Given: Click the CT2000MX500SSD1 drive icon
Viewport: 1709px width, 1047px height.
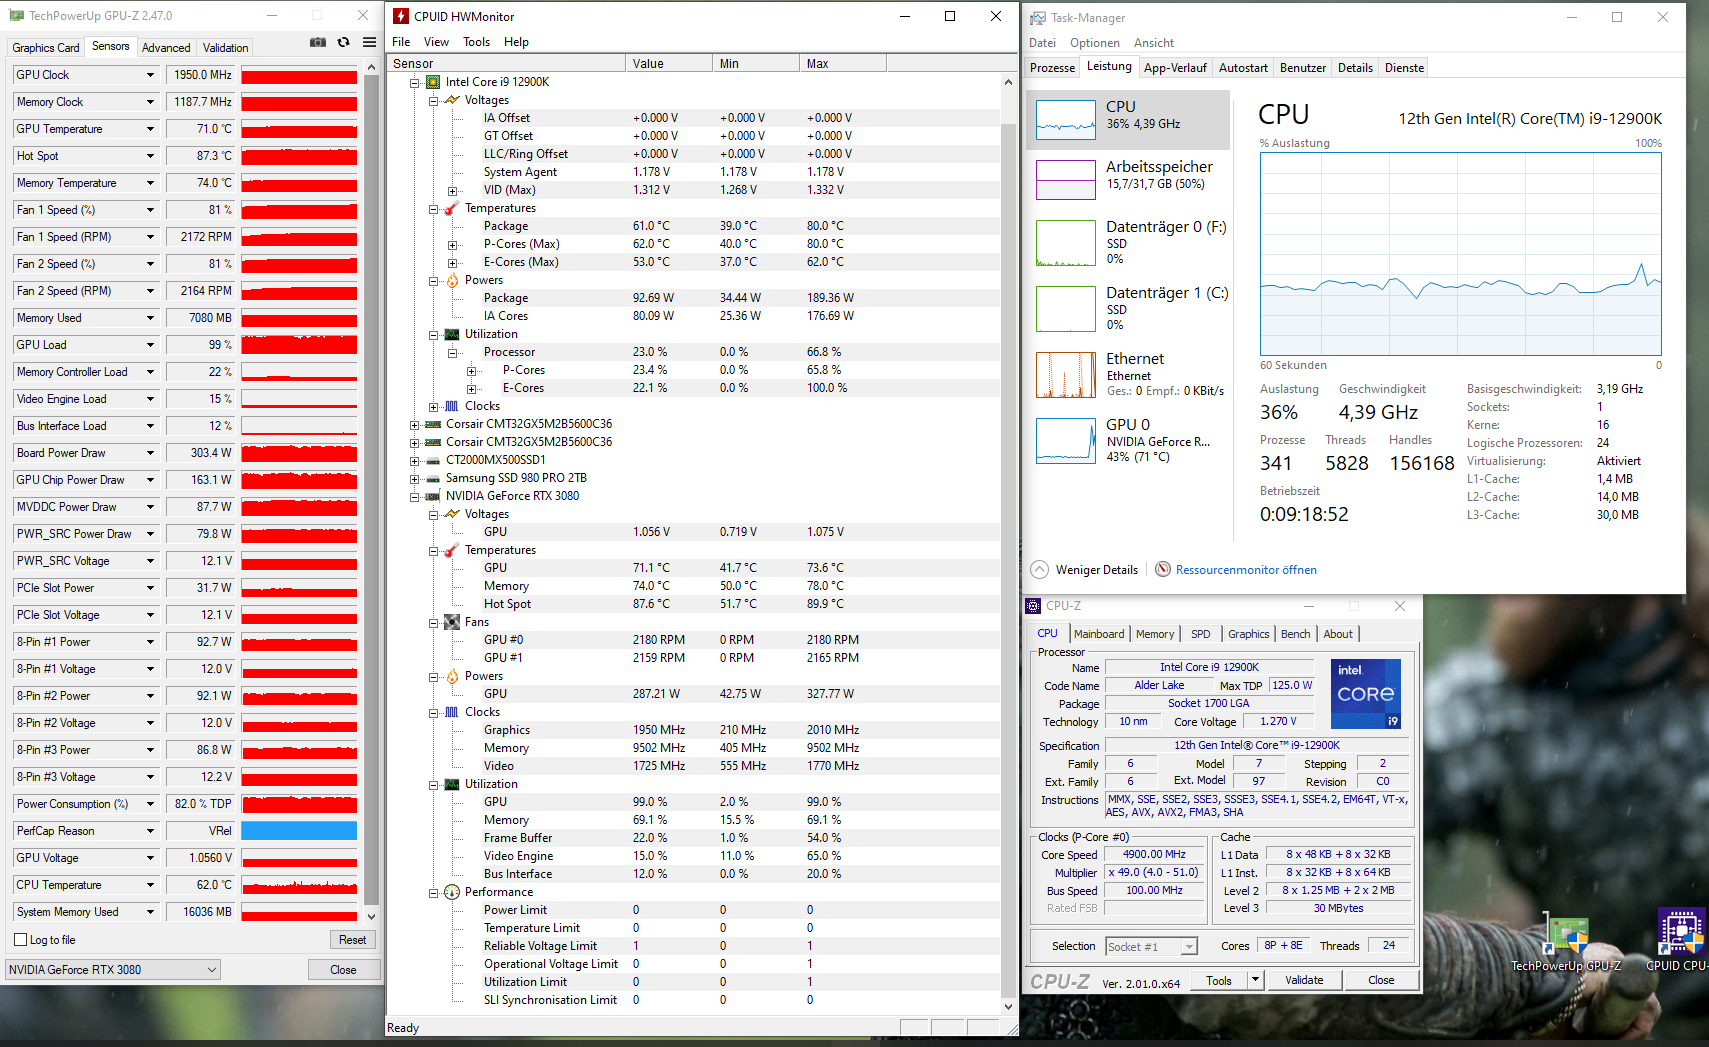Looking at the screenshot, I should tap(433, 460).
